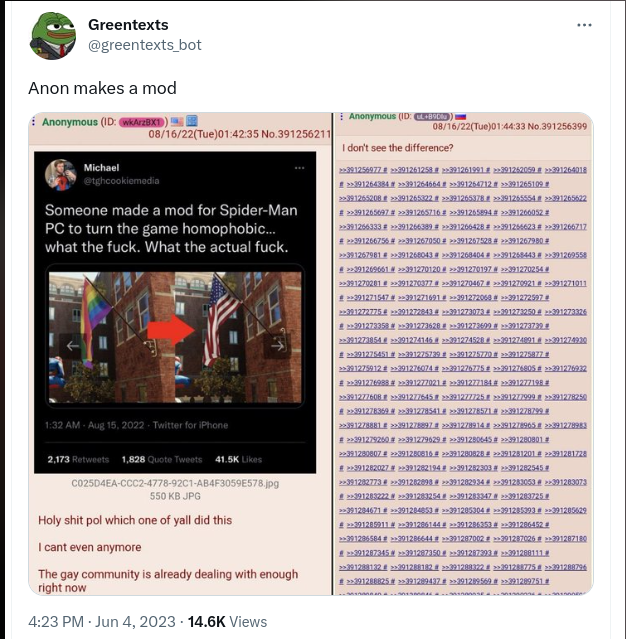Click Michael's avatar in embedded tweet
The width and height of the screenshot is (626, 639).
point(61,175)
